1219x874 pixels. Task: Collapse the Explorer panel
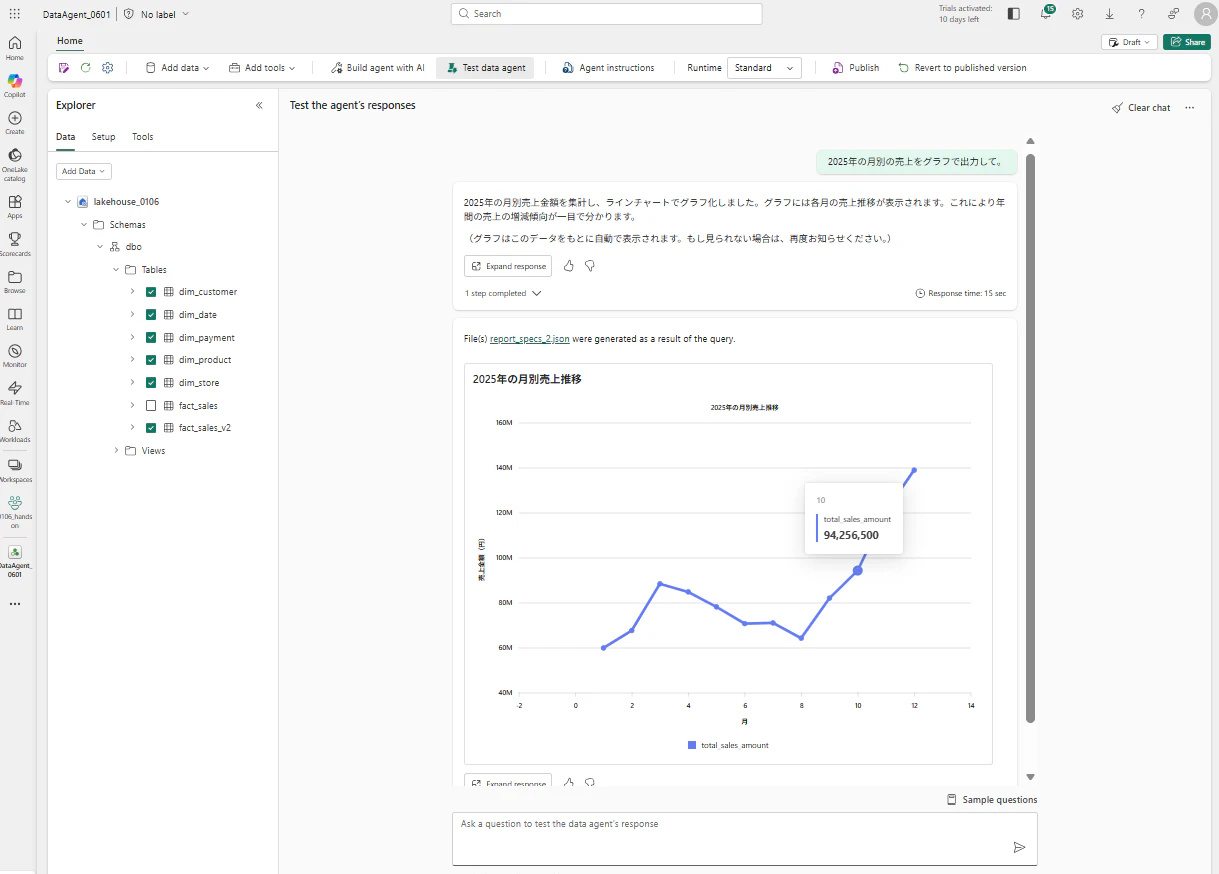click(259, 105)
